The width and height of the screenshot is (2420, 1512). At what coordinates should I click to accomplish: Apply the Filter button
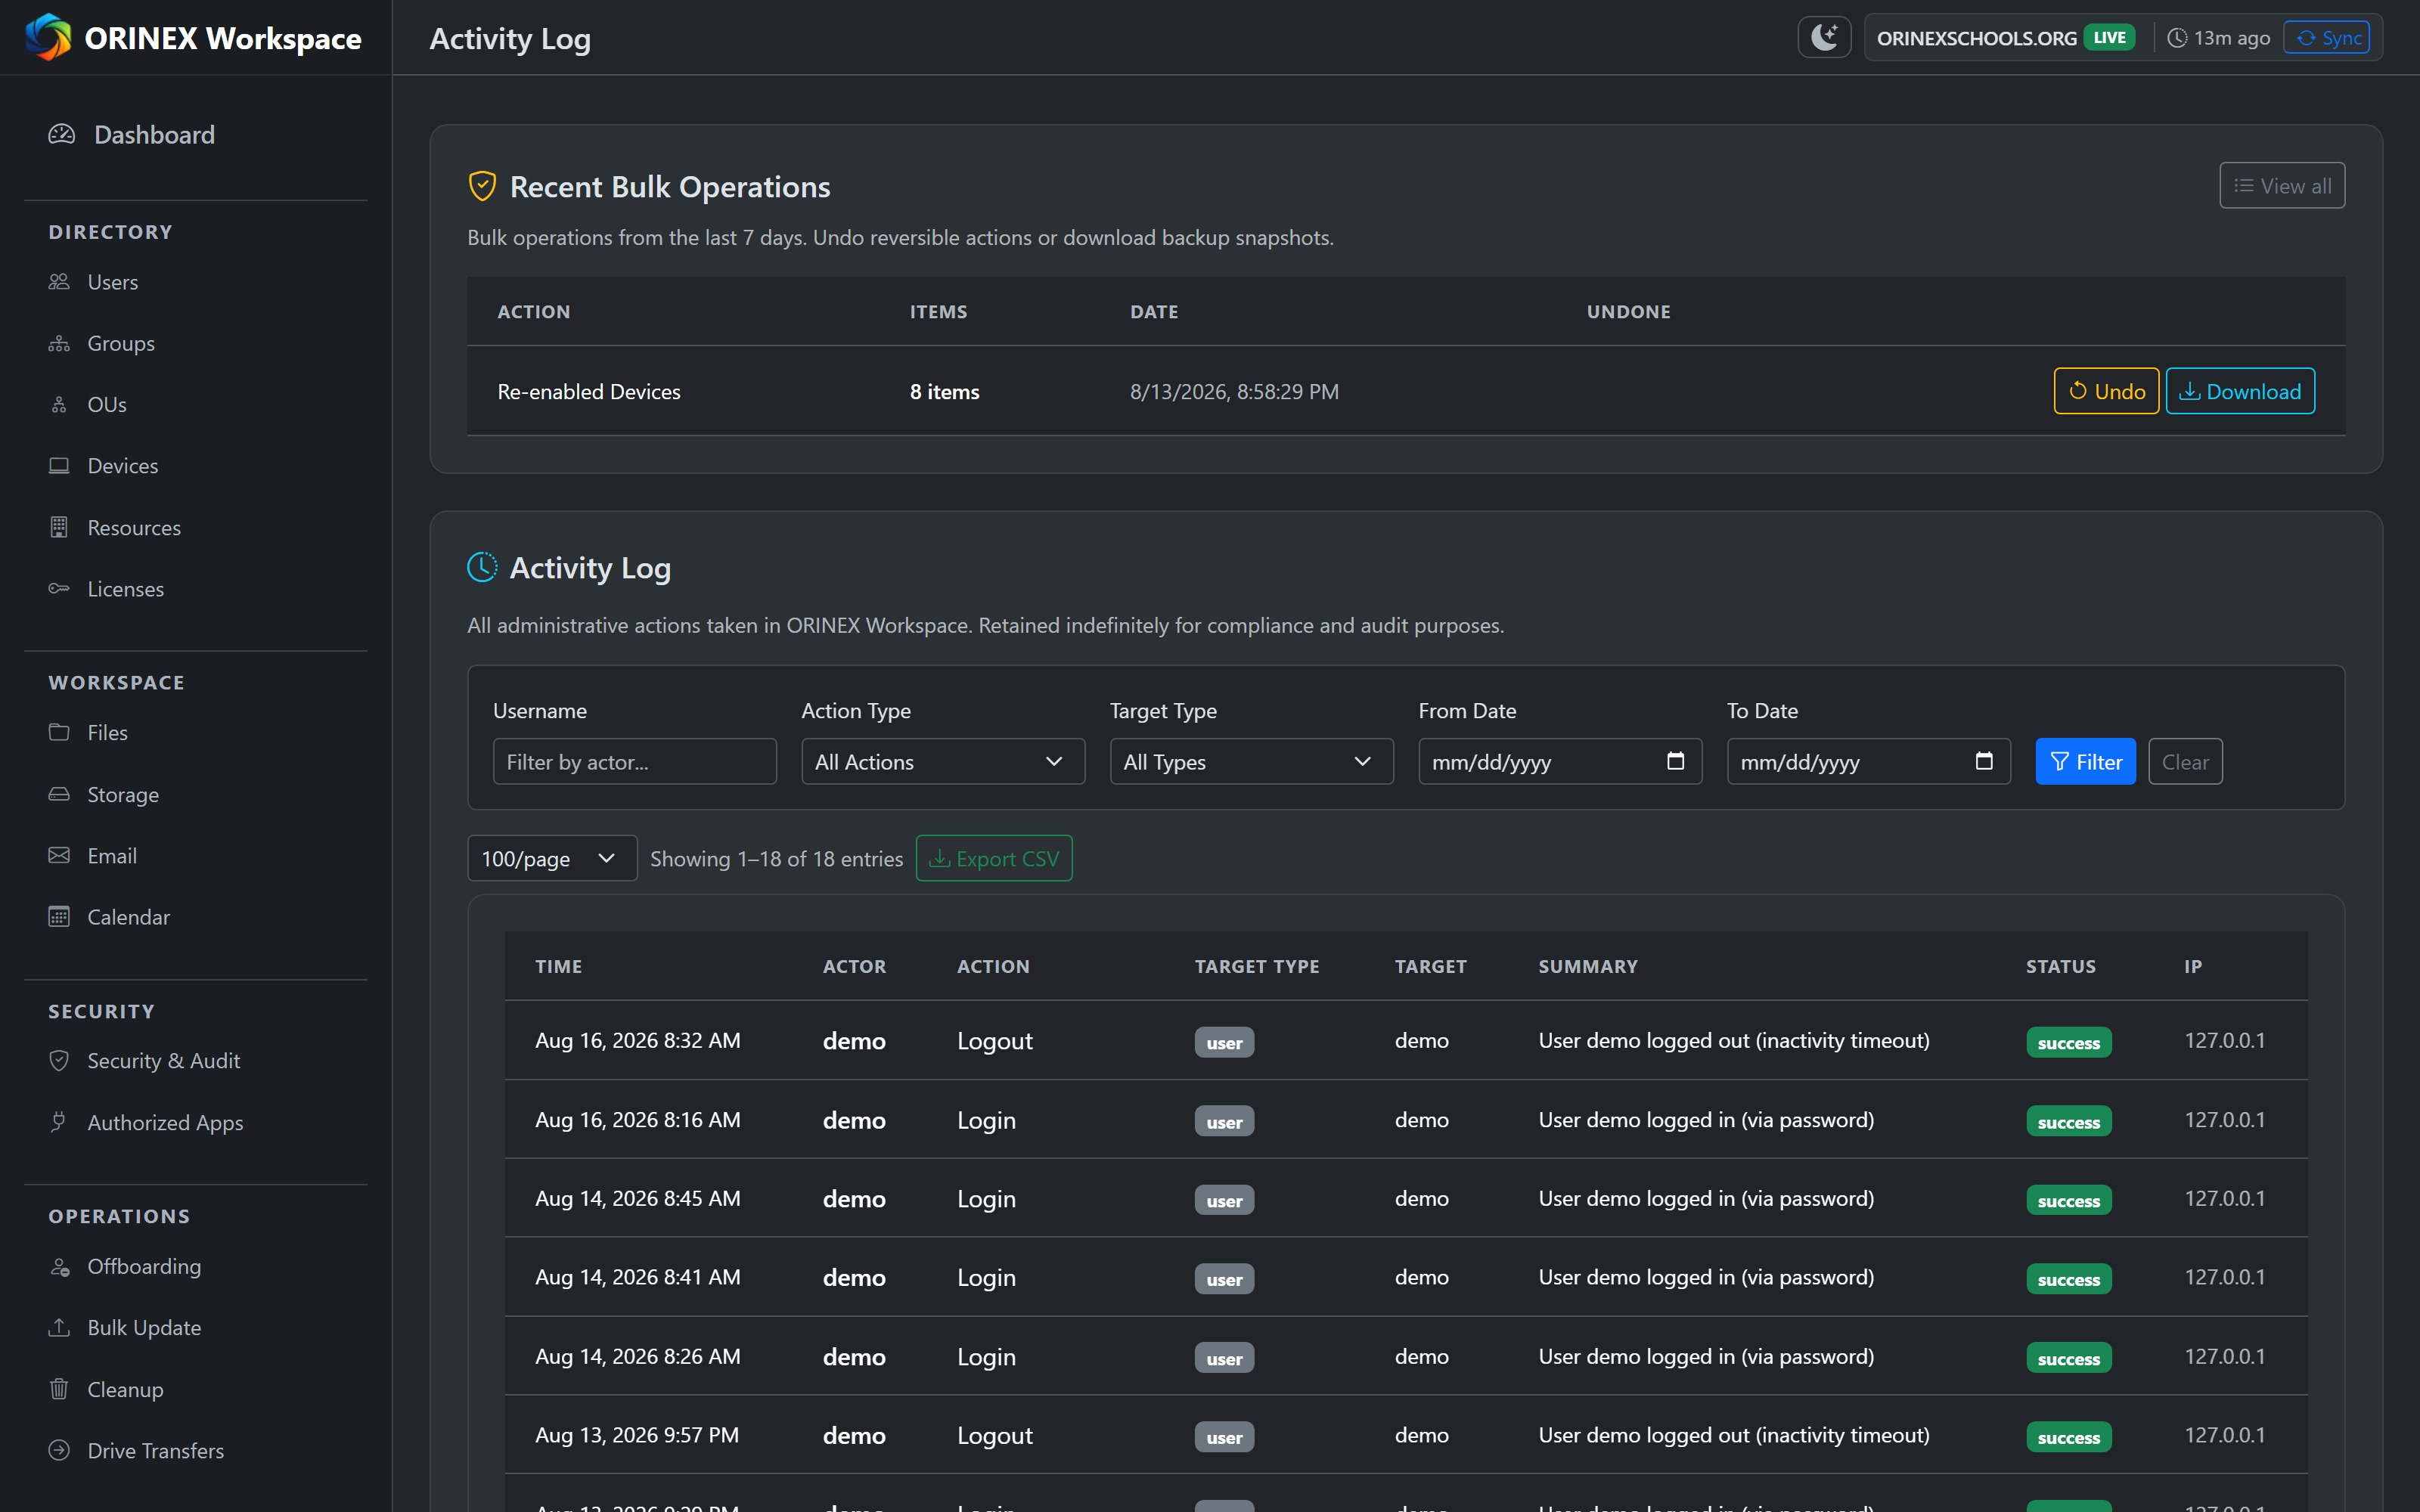pos(2085,762)
